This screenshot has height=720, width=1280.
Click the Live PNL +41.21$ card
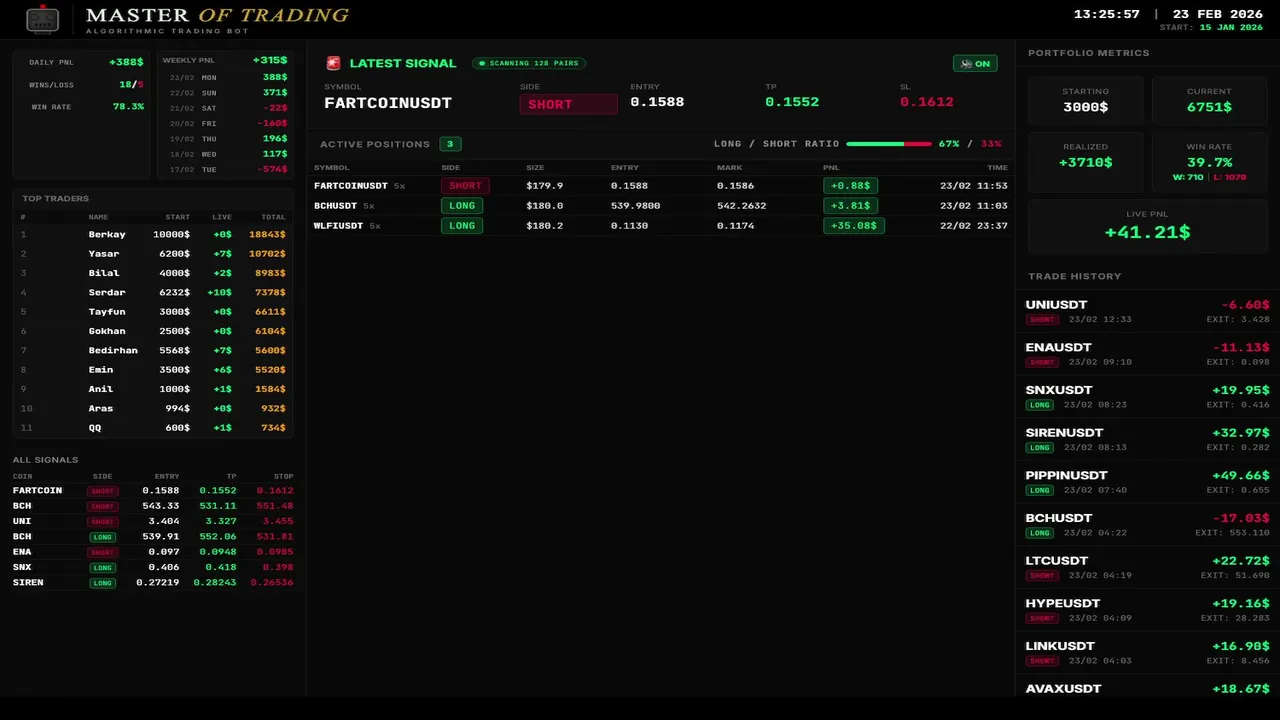pyautogui.click(x=1147, y=226)
